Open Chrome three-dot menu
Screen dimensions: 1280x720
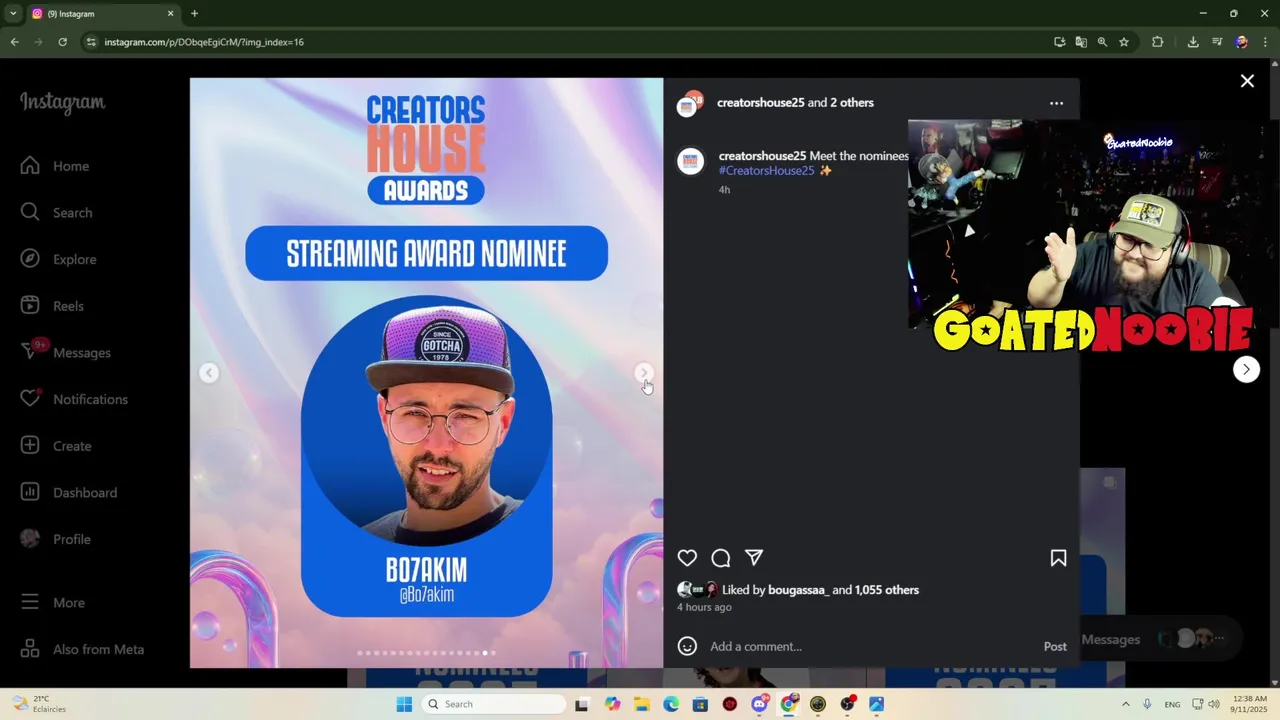click(1265, 42)
